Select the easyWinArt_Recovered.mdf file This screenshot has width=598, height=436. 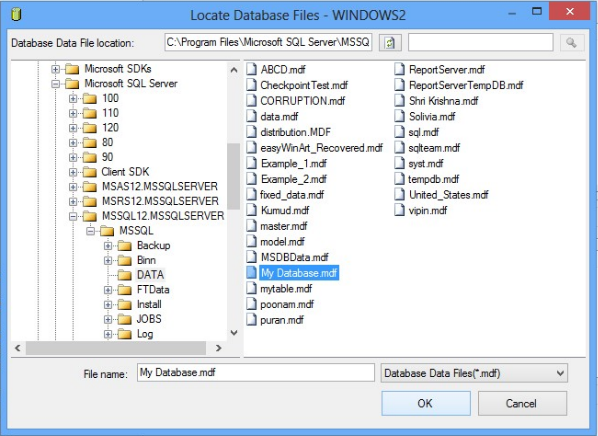click(x=322, y=148)
